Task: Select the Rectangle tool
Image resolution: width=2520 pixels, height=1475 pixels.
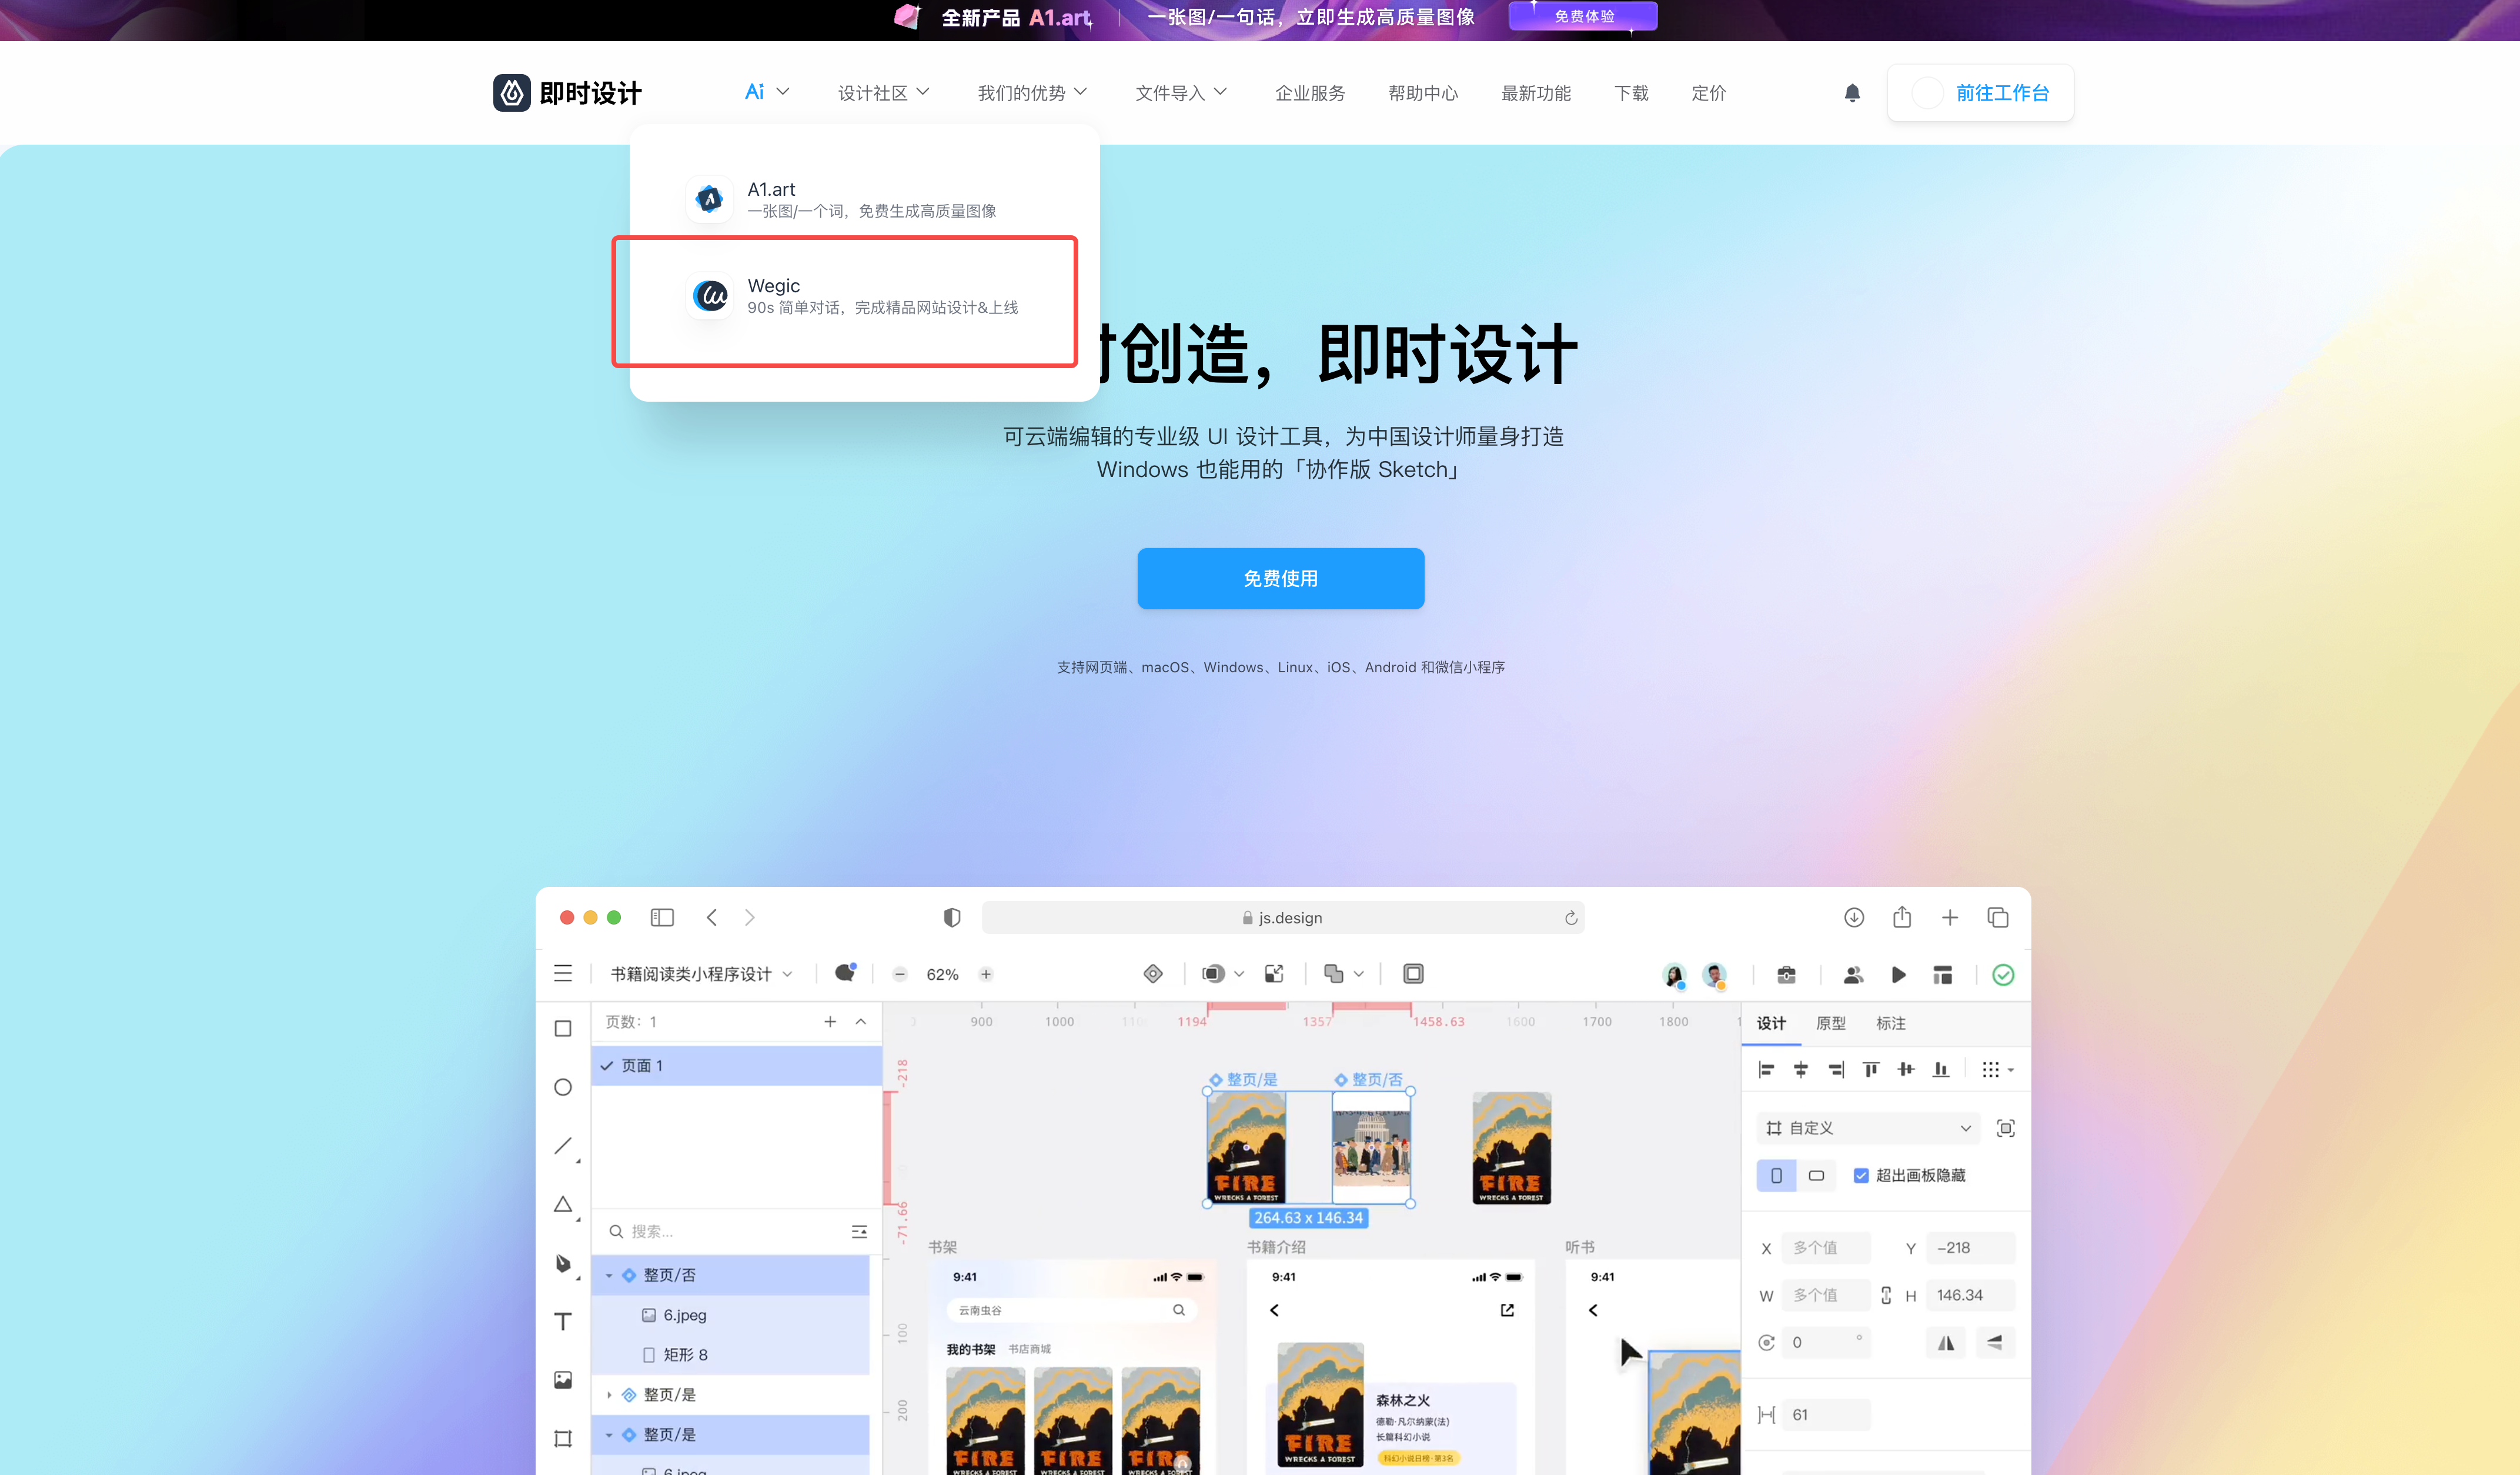Action: click(x=563, y=1028)
